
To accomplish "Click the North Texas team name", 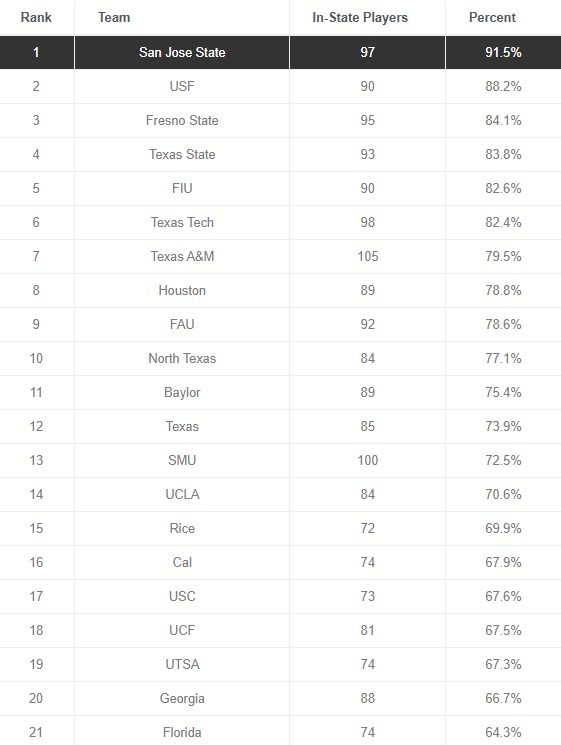I will pos(182,358).
